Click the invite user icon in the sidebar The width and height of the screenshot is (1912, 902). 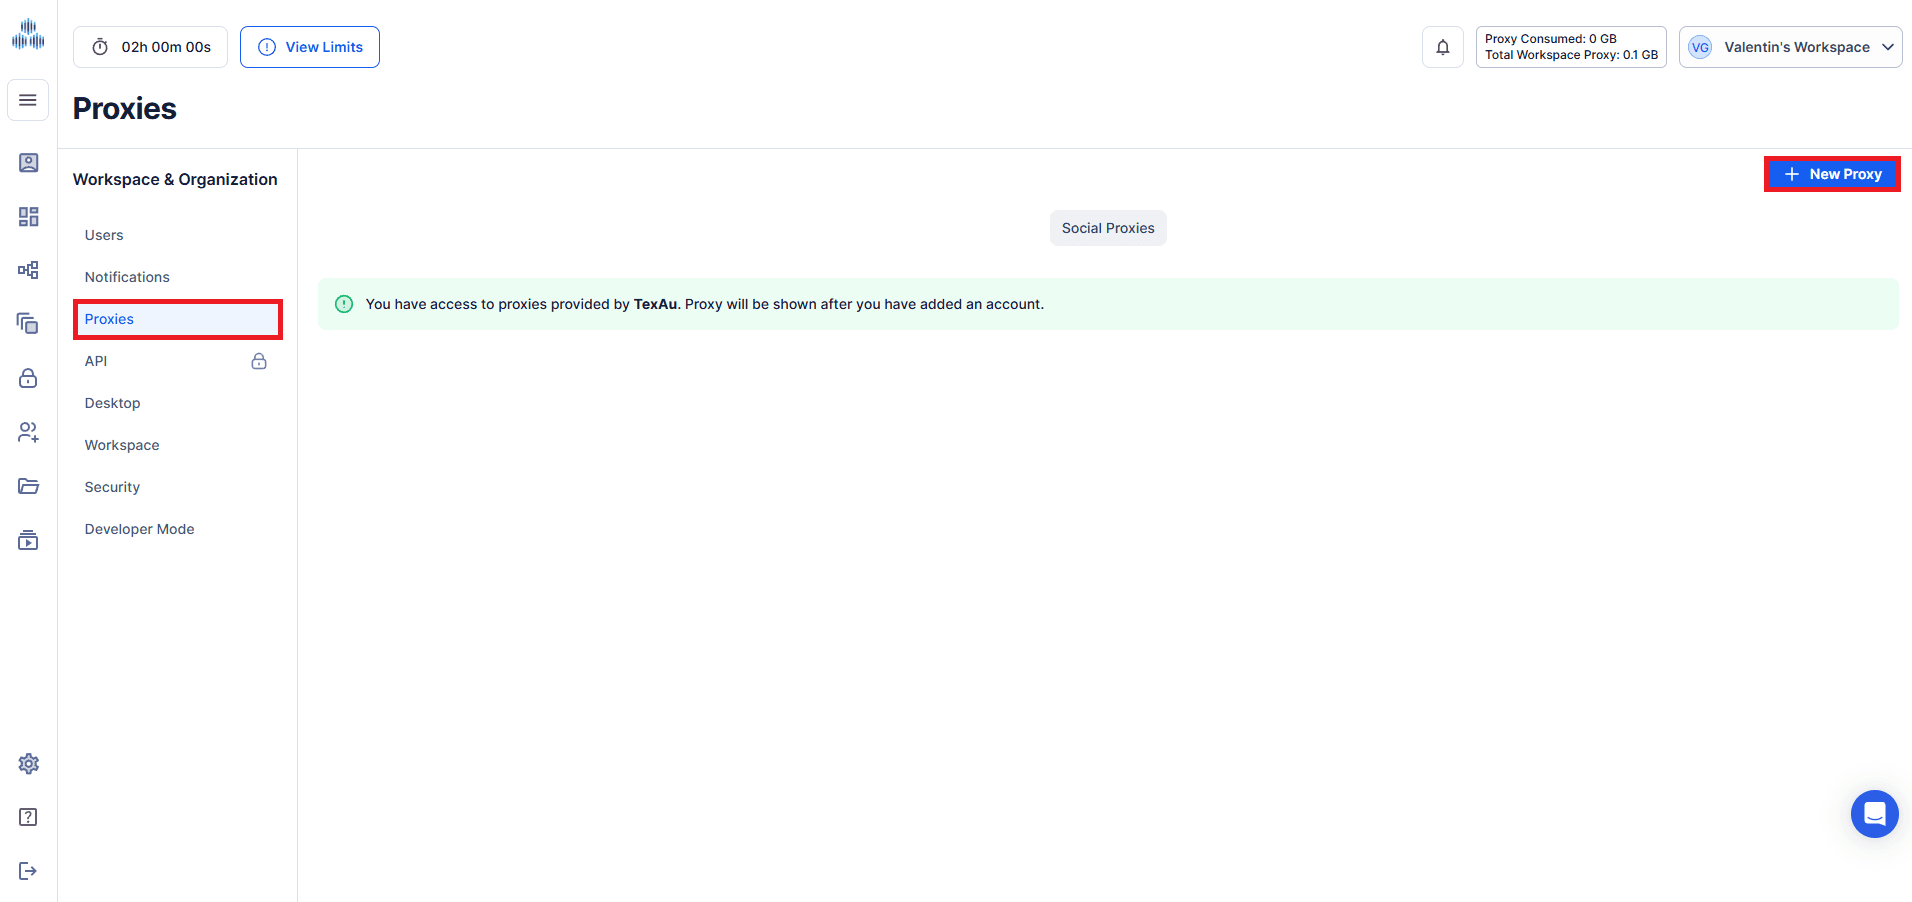click(x=28, y=432)
